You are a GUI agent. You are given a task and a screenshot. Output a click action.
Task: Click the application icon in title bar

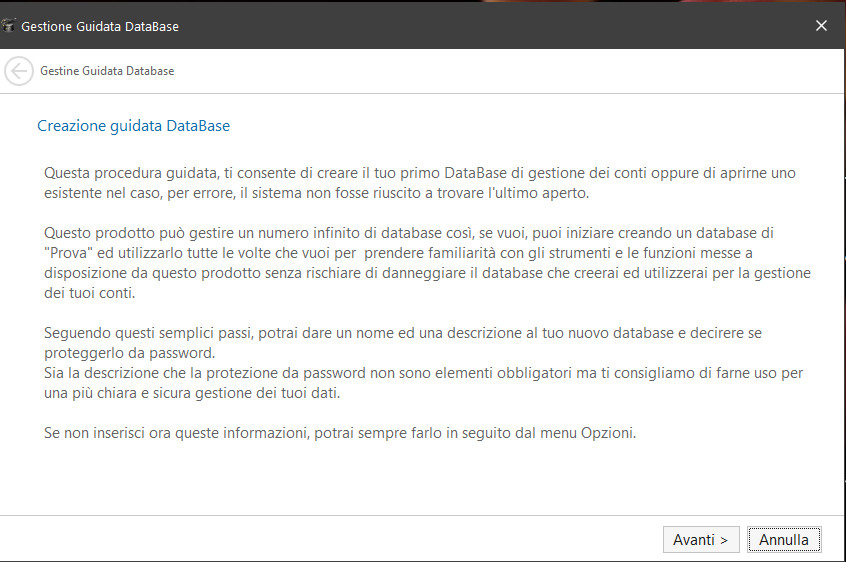(x=8, y=26)
